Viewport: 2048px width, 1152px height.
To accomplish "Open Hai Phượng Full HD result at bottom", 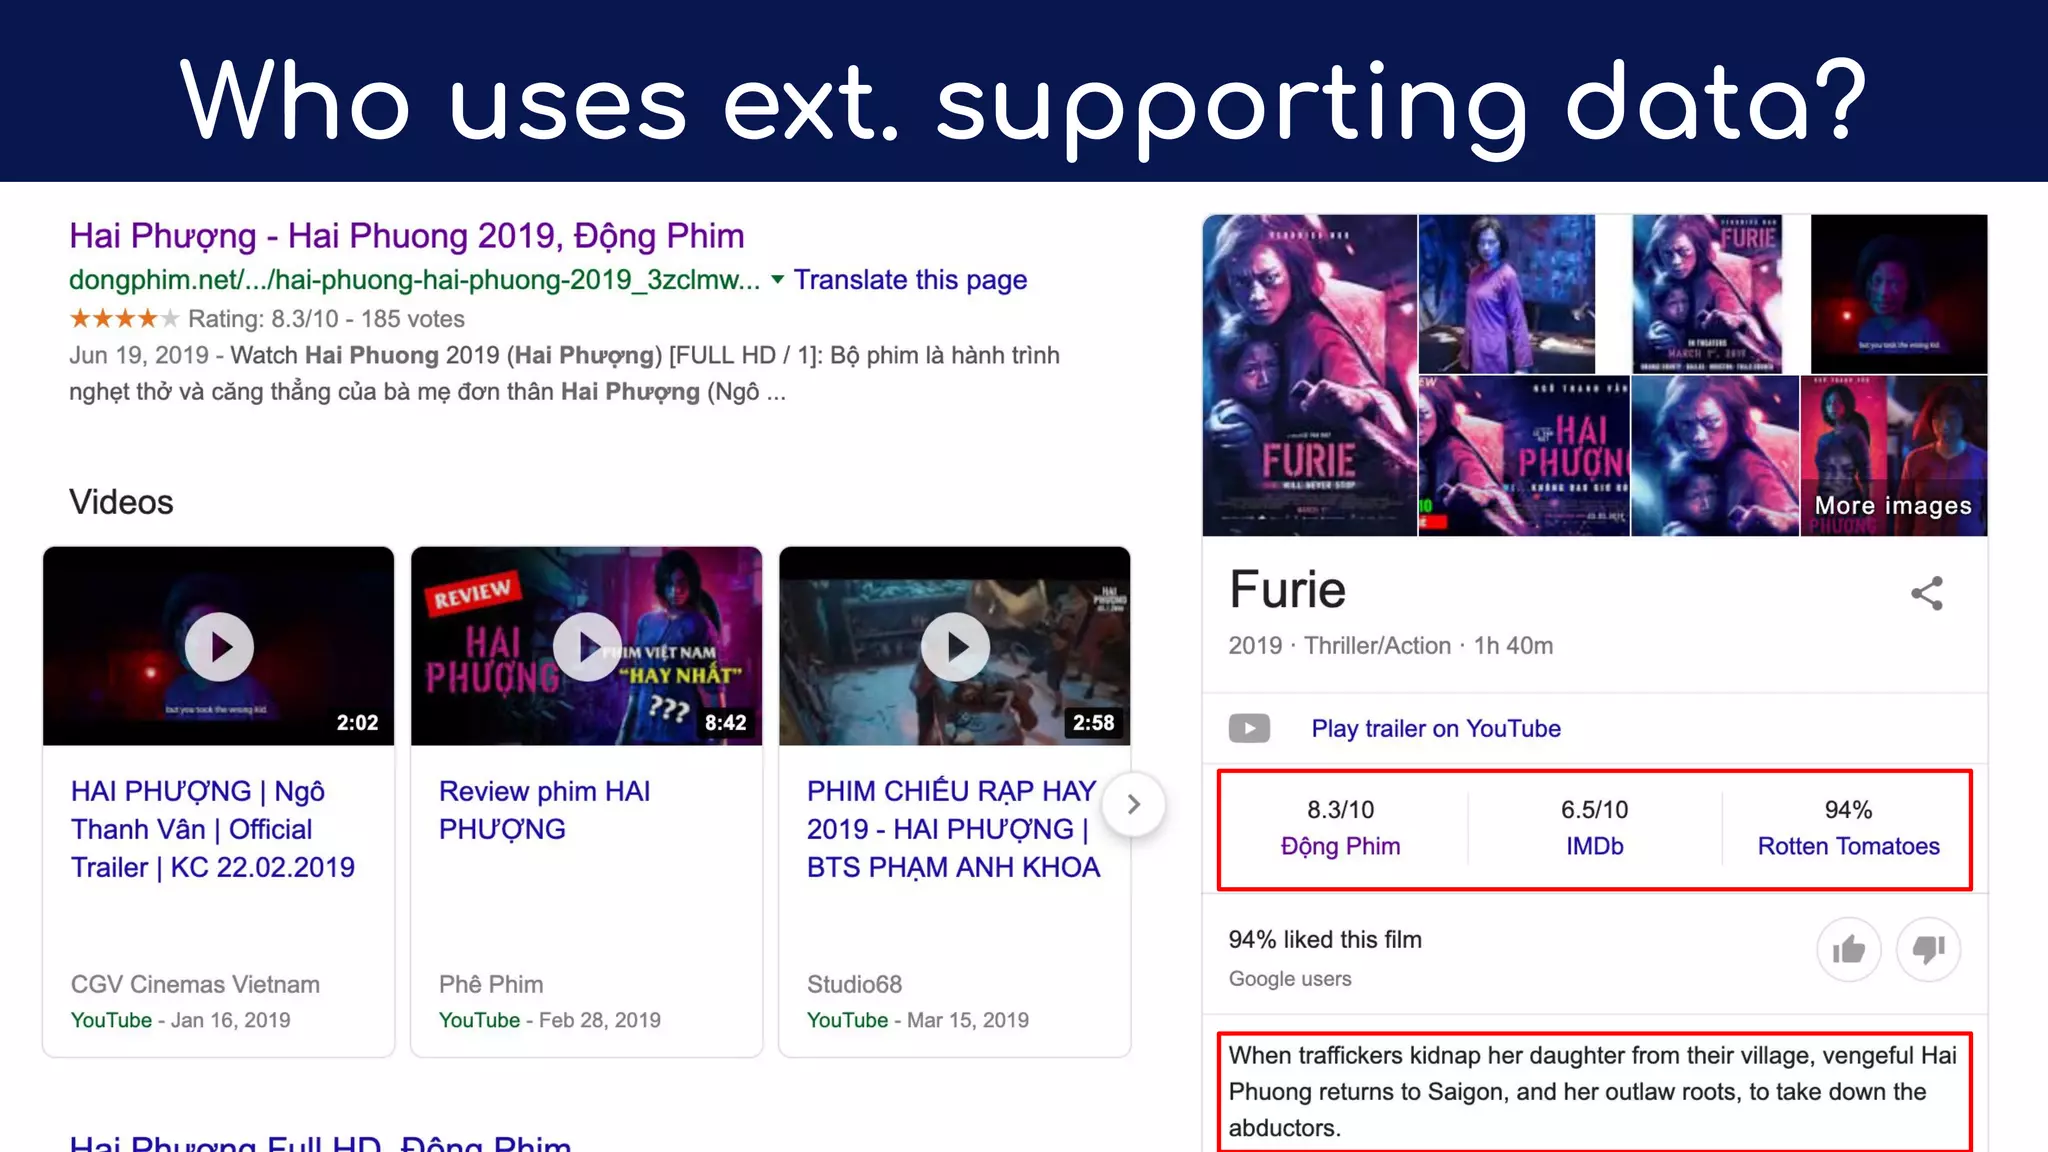I will pos(320,1143).
